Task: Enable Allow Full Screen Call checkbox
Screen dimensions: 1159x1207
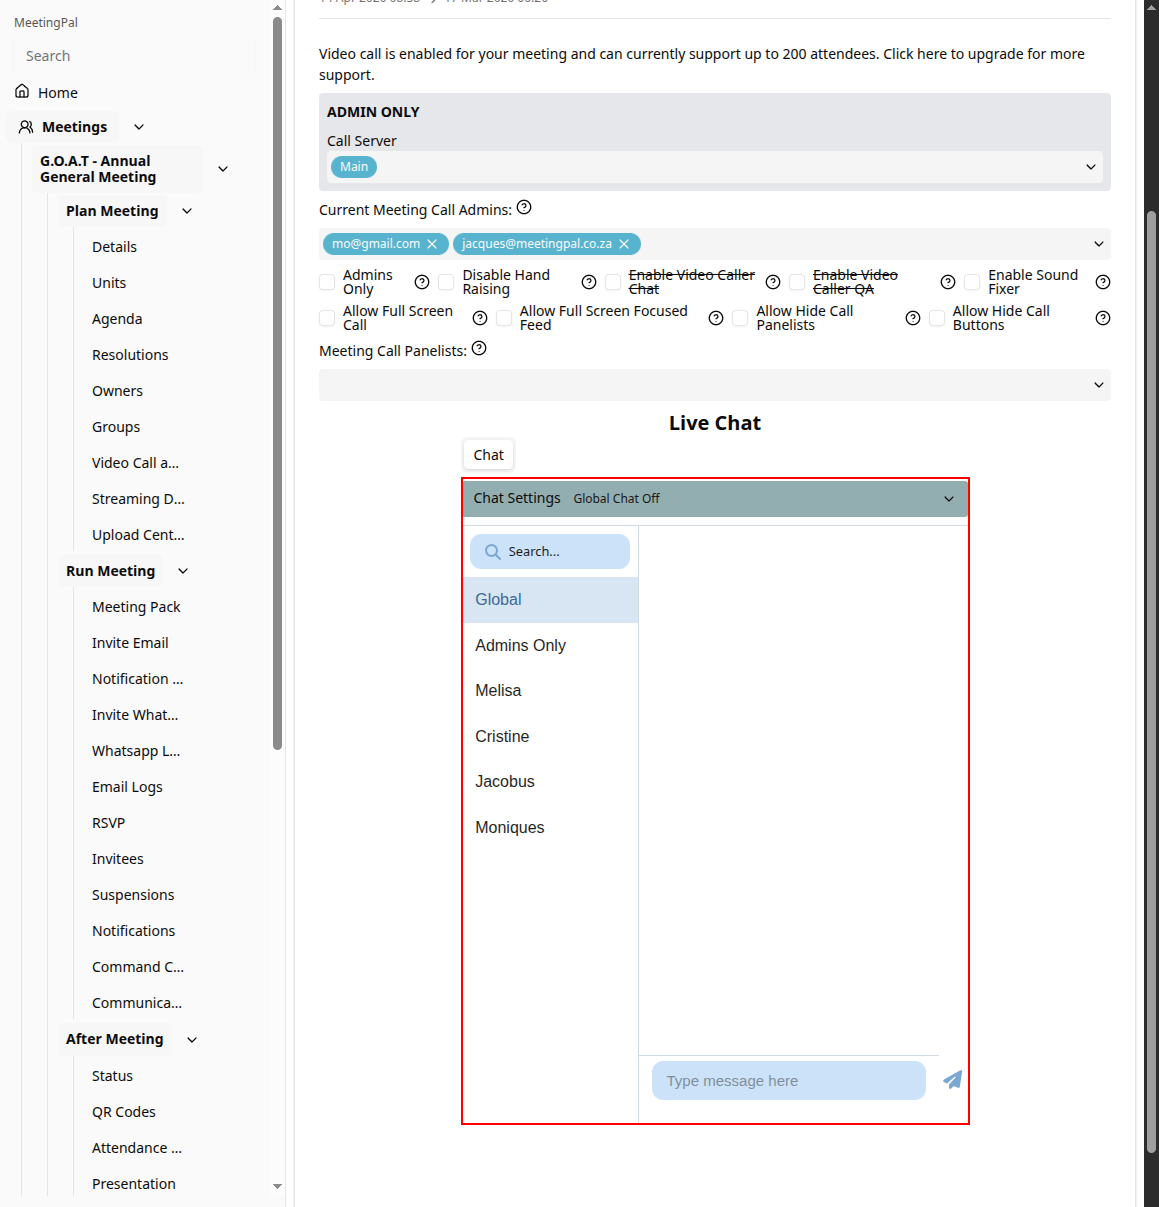Action: [x=327, y=318]
